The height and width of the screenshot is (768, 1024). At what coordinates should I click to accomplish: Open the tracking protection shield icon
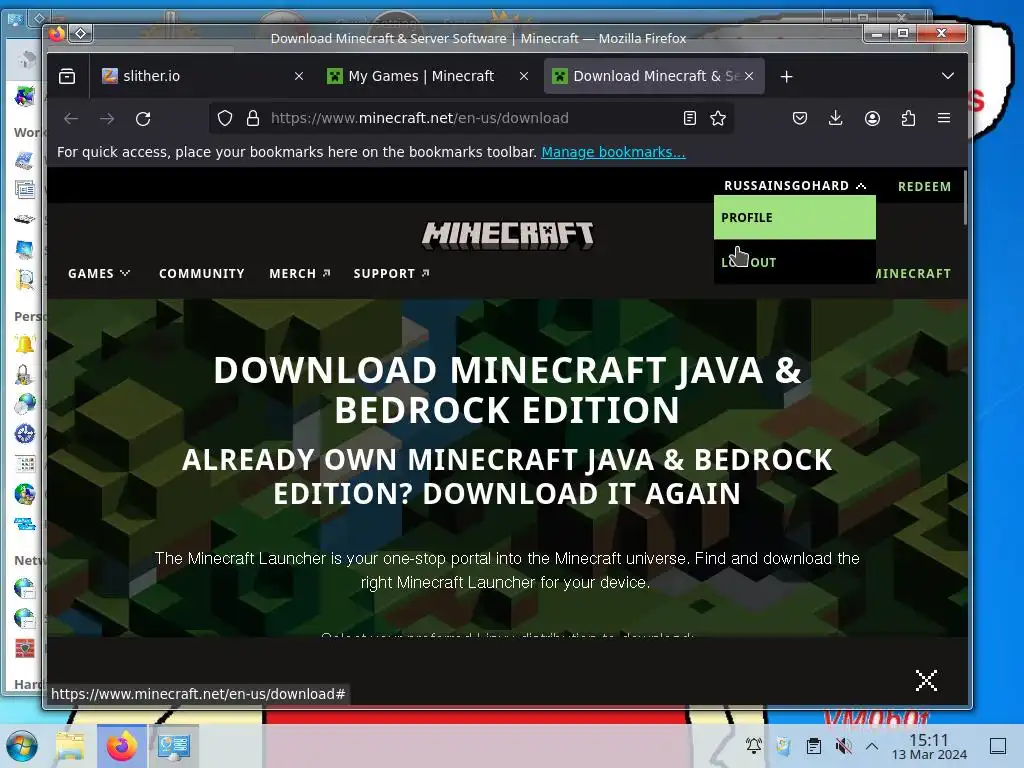(225, 118)
